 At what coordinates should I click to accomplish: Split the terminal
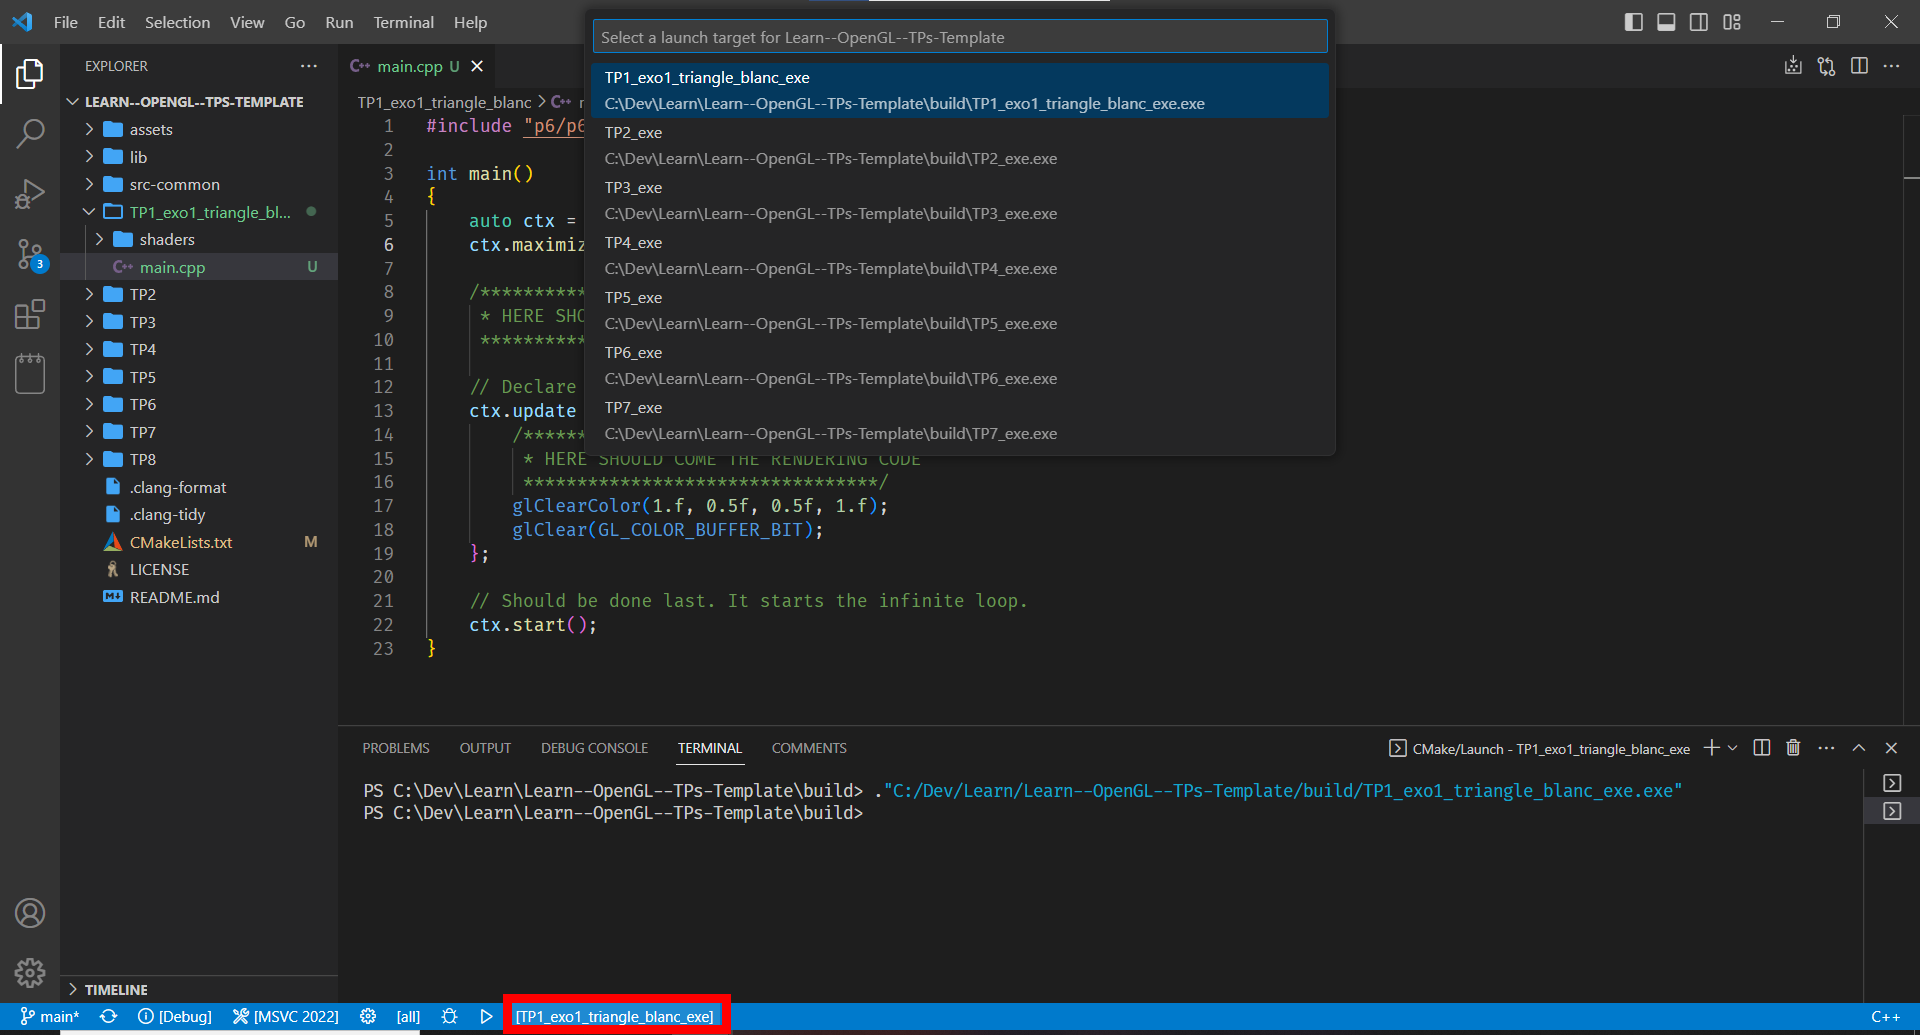point(1762,748)
